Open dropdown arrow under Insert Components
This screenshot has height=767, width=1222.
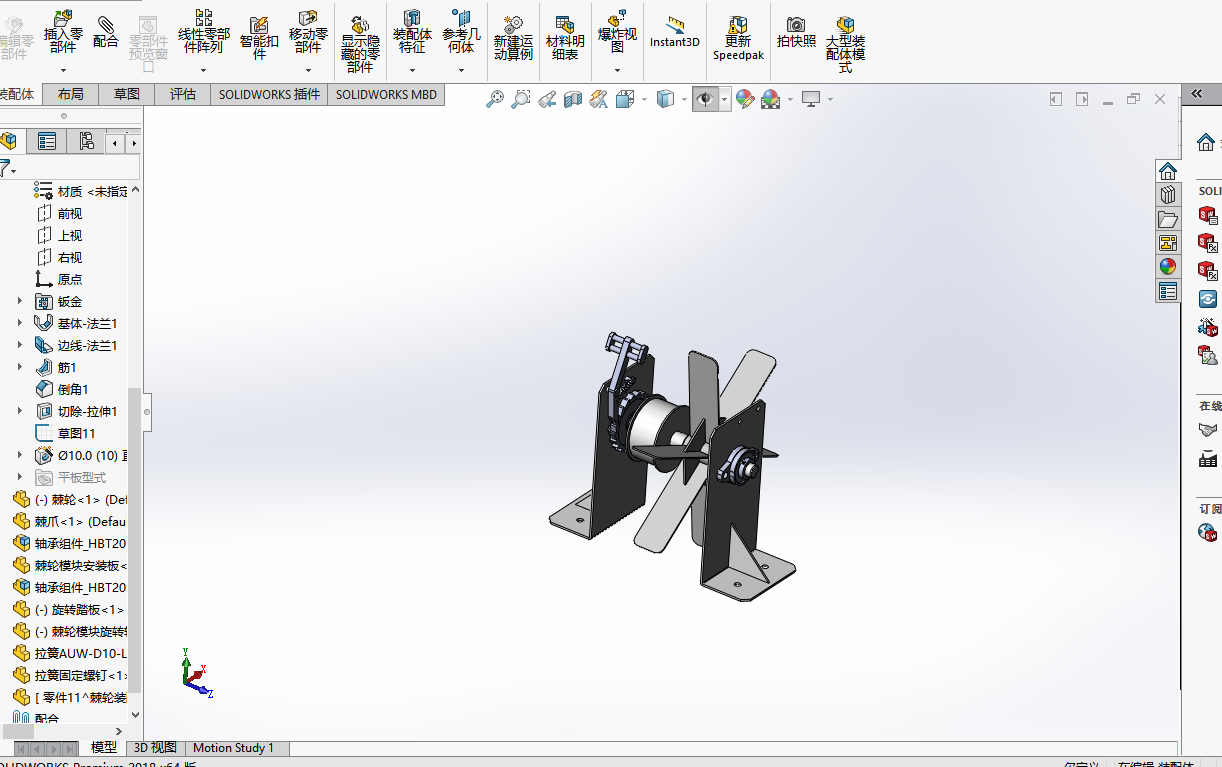pos(63,70)
